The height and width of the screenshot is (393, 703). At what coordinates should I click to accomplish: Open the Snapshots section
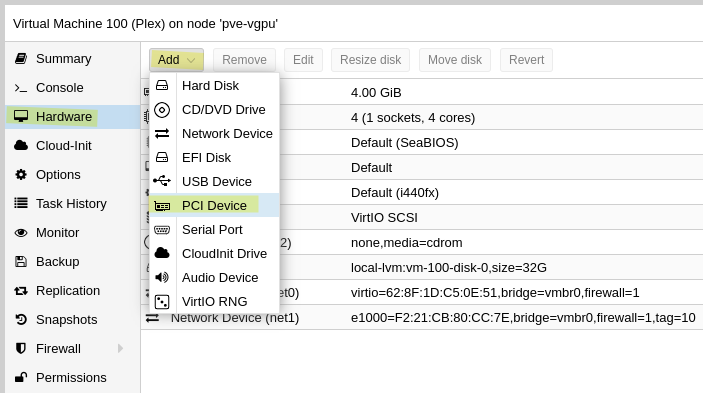tap(66, 320)
